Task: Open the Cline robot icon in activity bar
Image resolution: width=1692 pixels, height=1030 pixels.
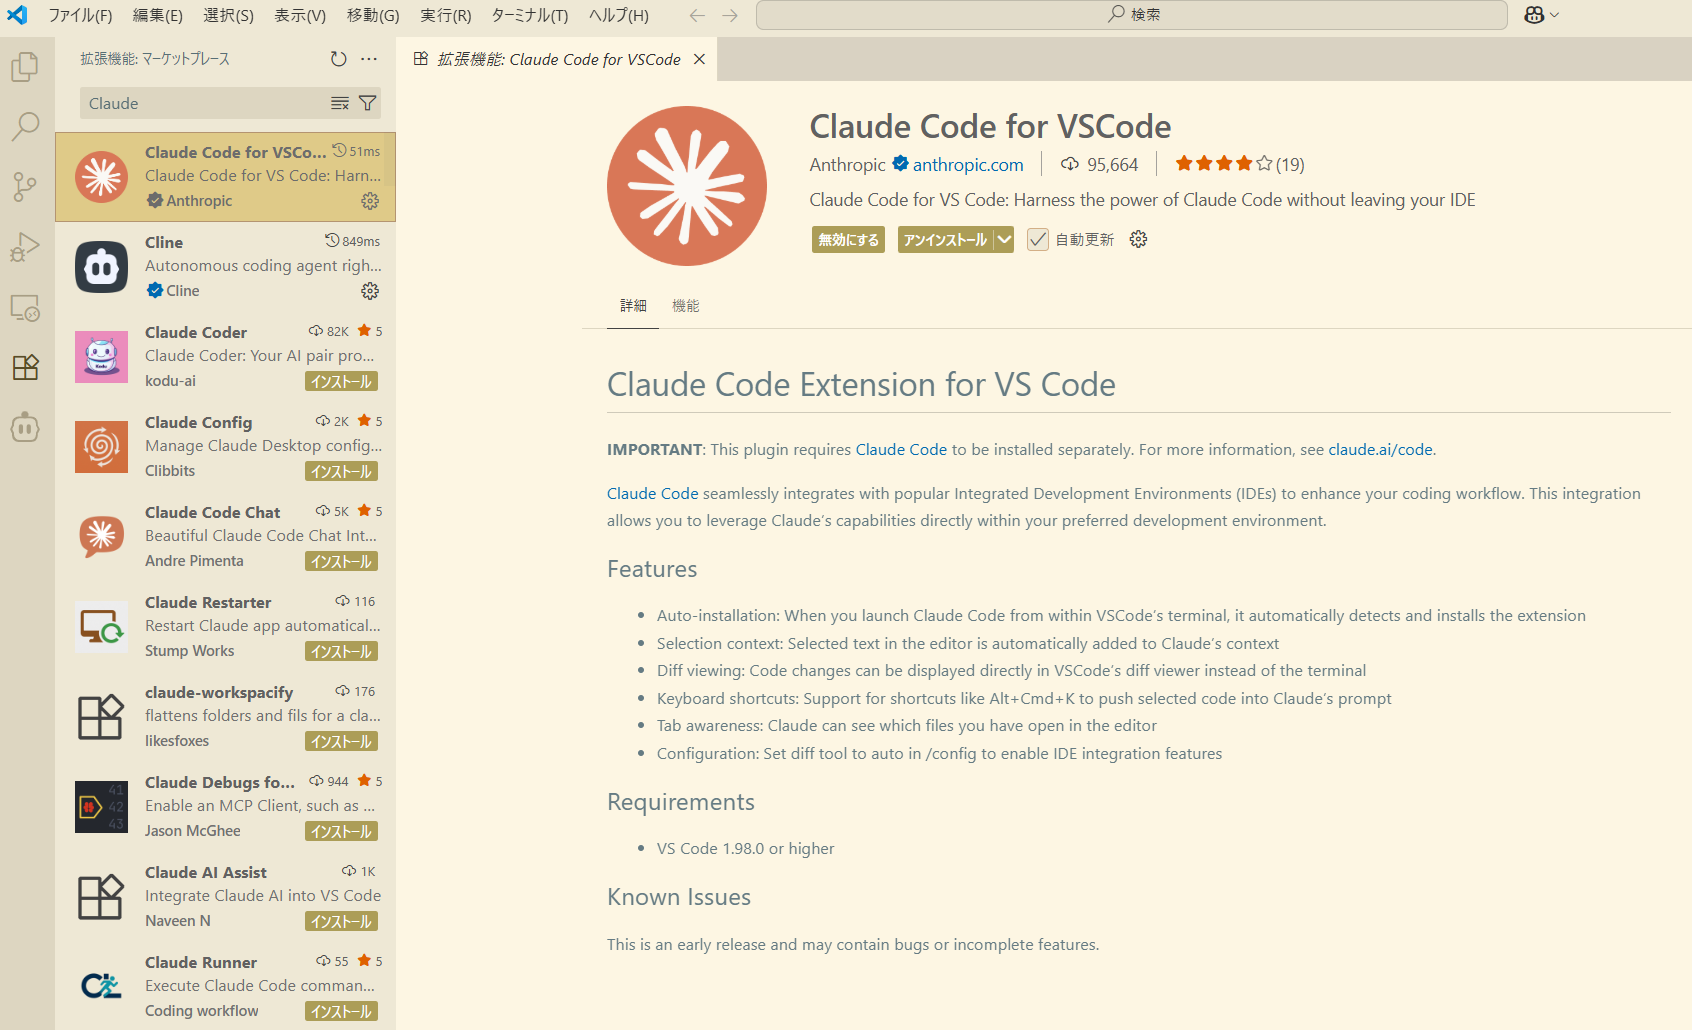Action: (x=25, y=427)
